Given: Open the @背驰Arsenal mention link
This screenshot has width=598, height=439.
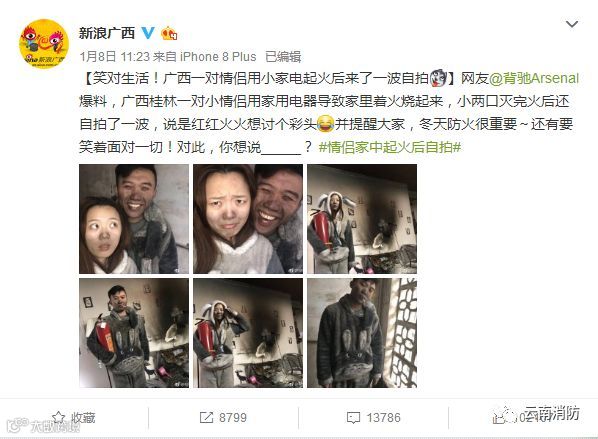Looking at the screenshot, I should [x=534, y=78].
